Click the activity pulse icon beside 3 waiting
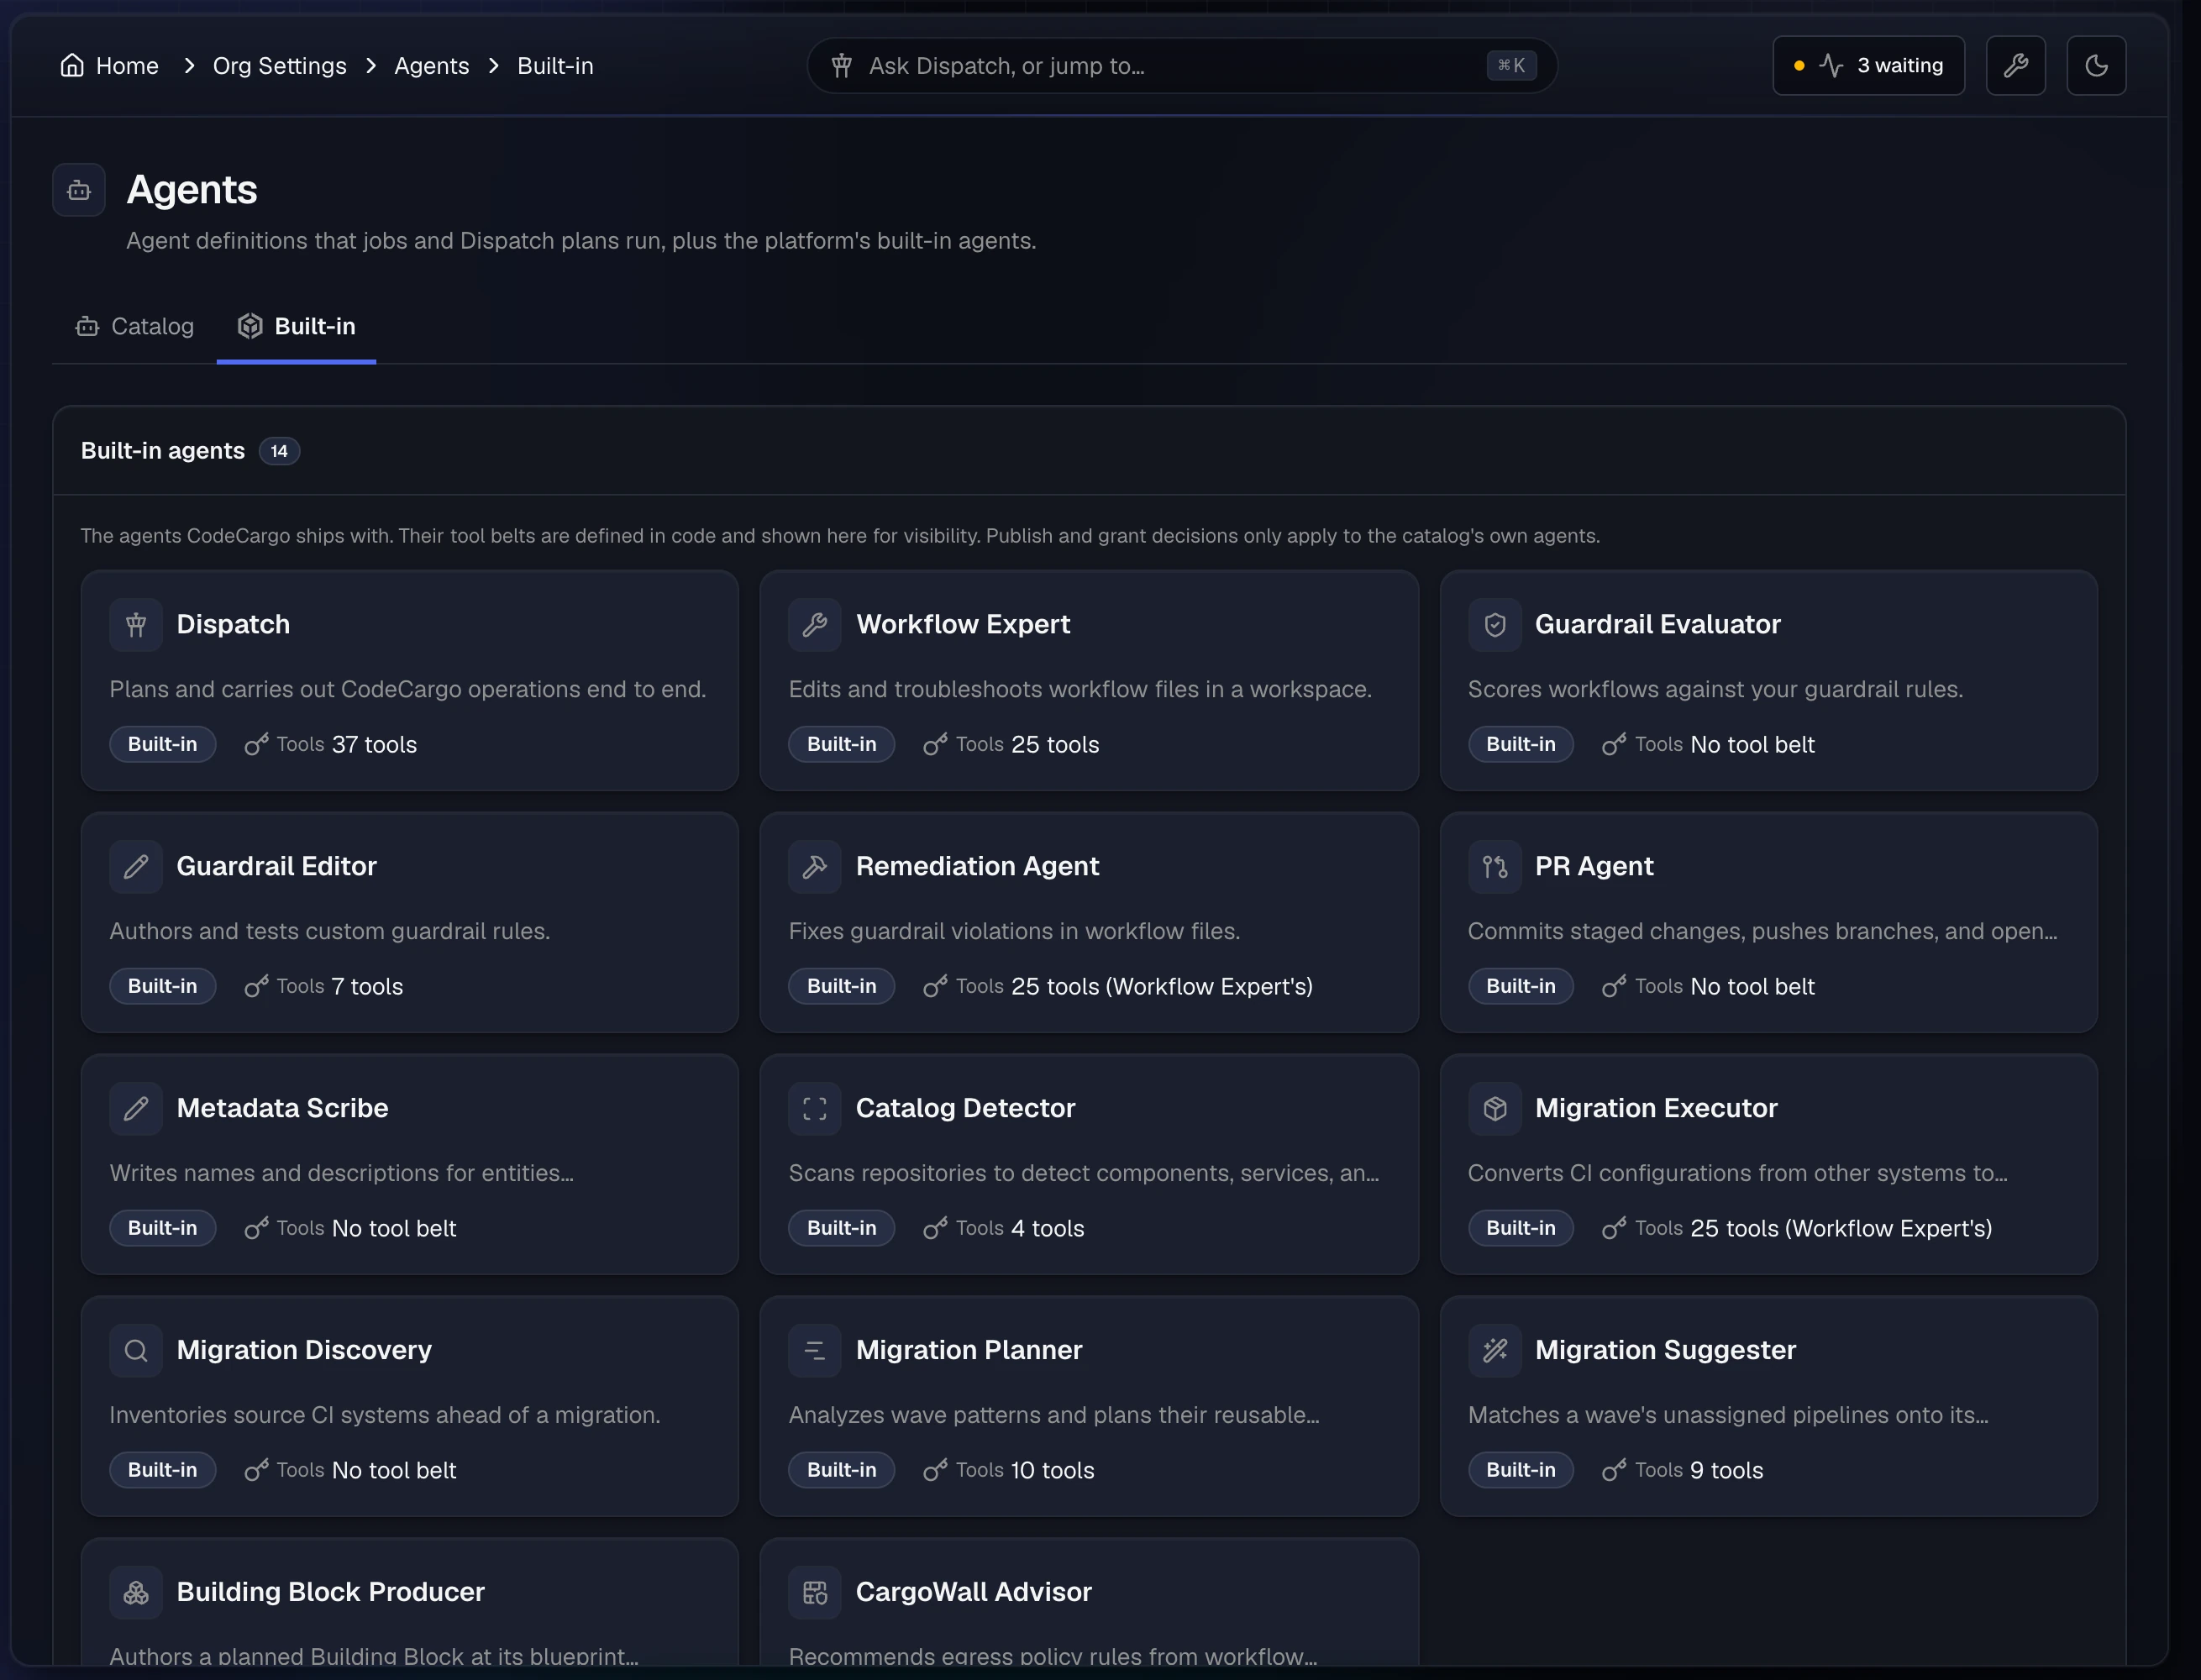The width and height of the screenshot is (2201, 1680). [x=1831, y=66]
